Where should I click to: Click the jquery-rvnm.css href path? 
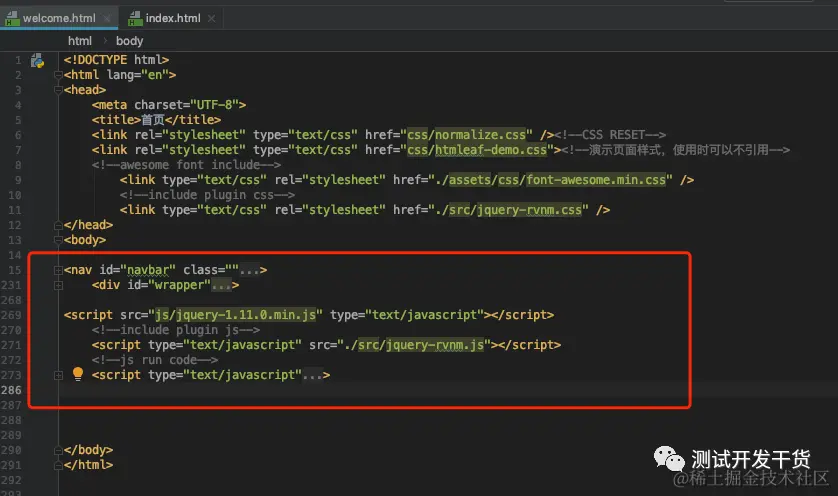tap(529, 210)
